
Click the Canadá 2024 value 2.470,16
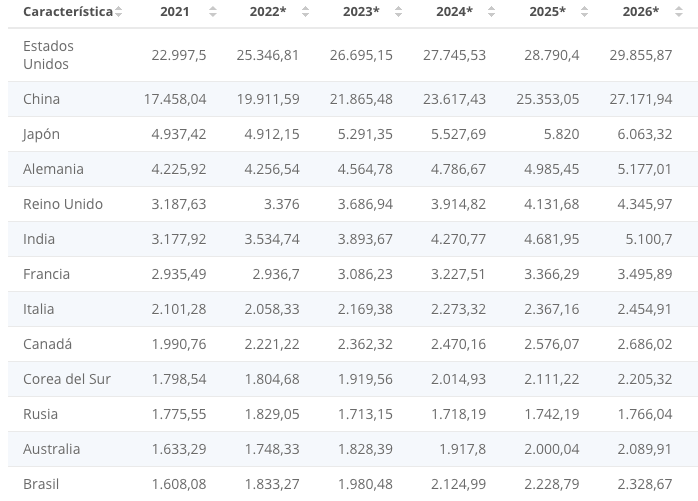[459, 344]
